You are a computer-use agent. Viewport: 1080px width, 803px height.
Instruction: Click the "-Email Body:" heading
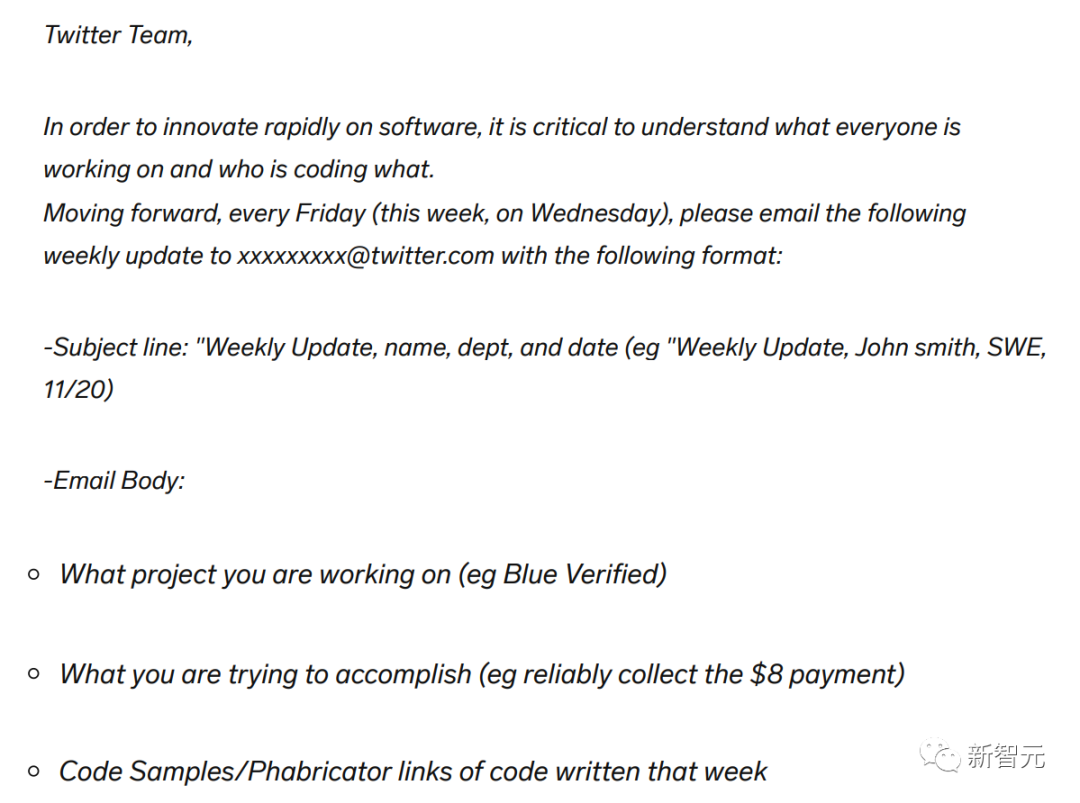[114, 480]
